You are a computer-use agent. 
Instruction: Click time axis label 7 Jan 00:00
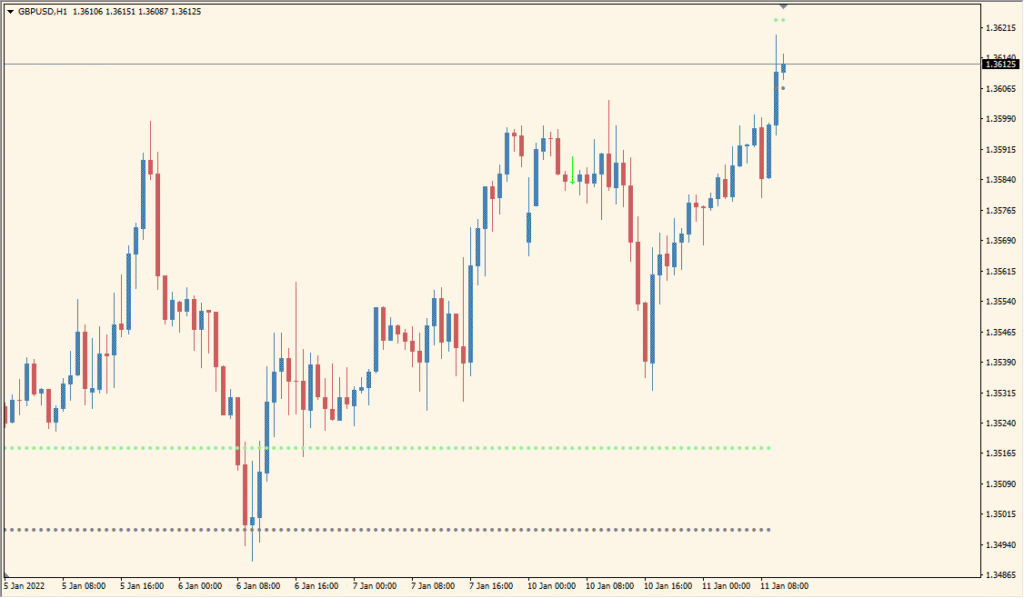tap(374, 586)
